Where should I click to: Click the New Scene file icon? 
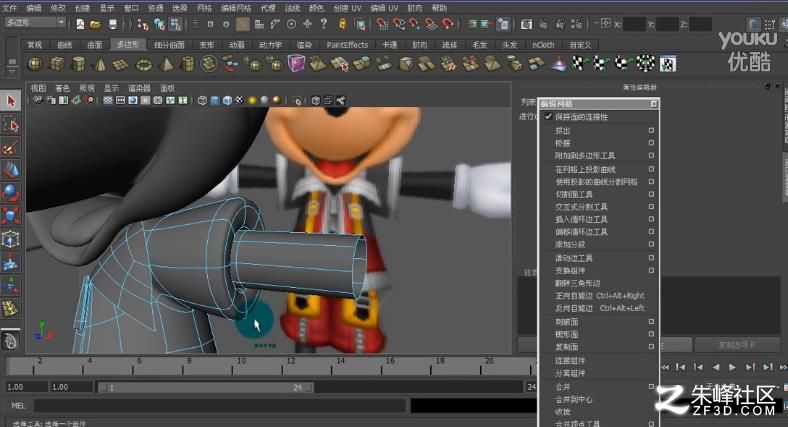click(x=80, y=24)
